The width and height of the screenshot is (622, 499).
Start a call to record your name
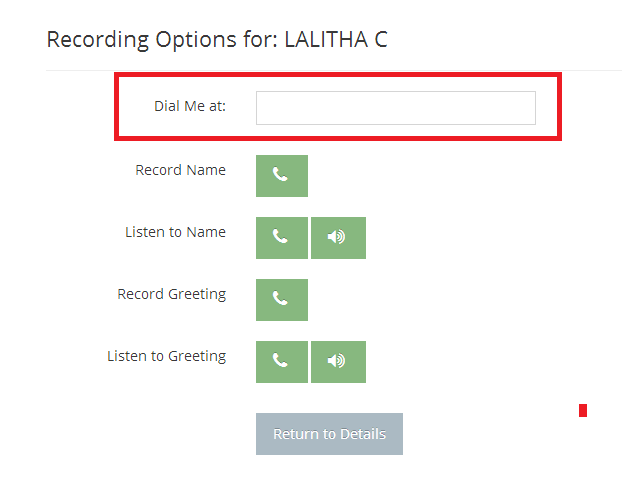(x=281, y=176)
